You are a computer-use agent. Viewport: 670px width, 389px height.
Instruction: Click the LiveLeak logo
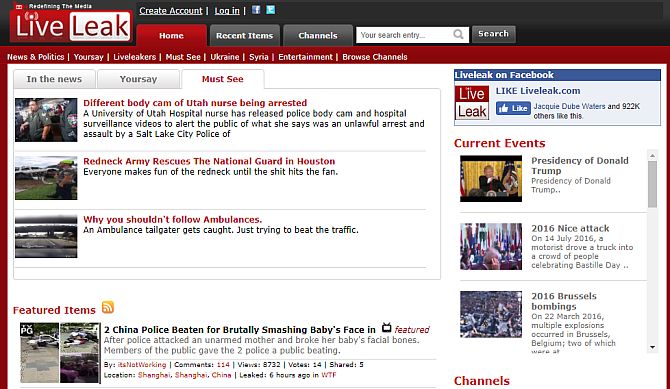(x=72, y=26)
